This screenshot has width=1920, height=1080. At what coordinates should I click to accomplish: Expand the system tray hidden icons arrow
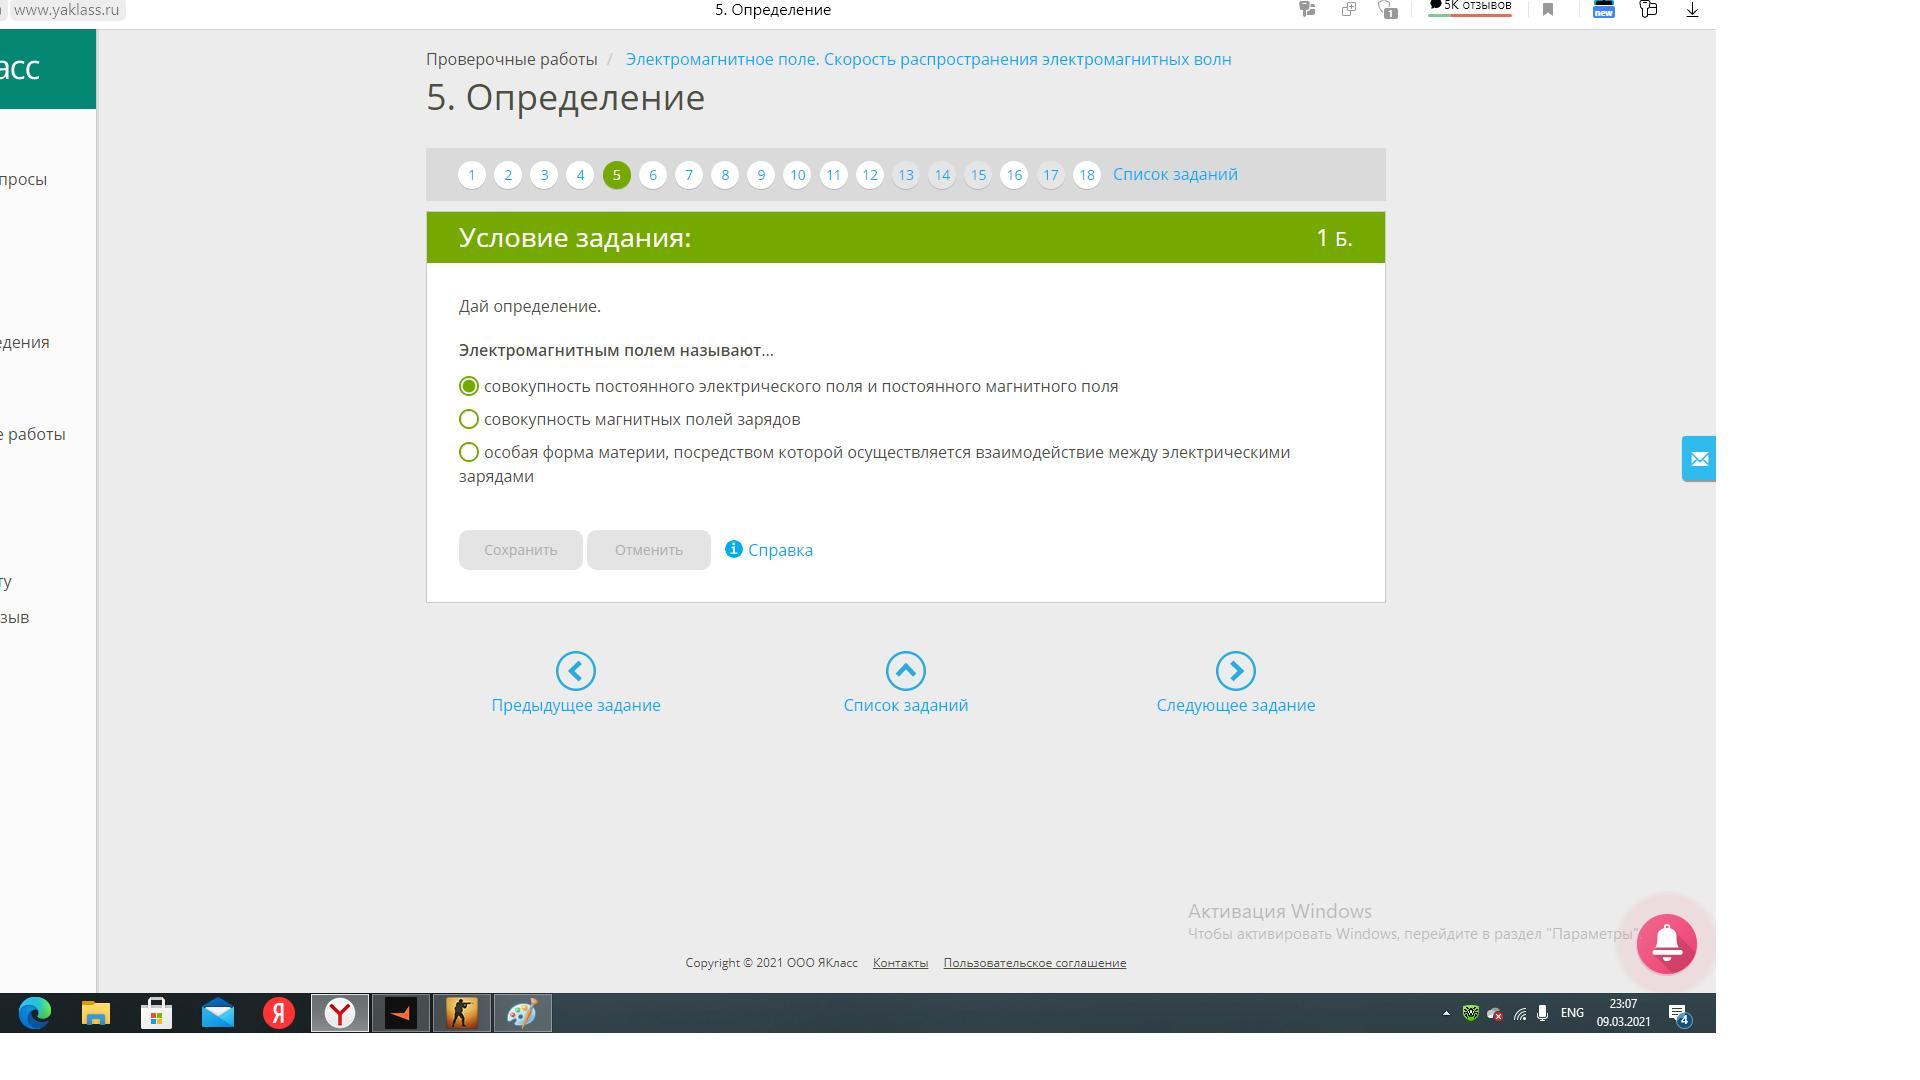coord(1446,1013)
